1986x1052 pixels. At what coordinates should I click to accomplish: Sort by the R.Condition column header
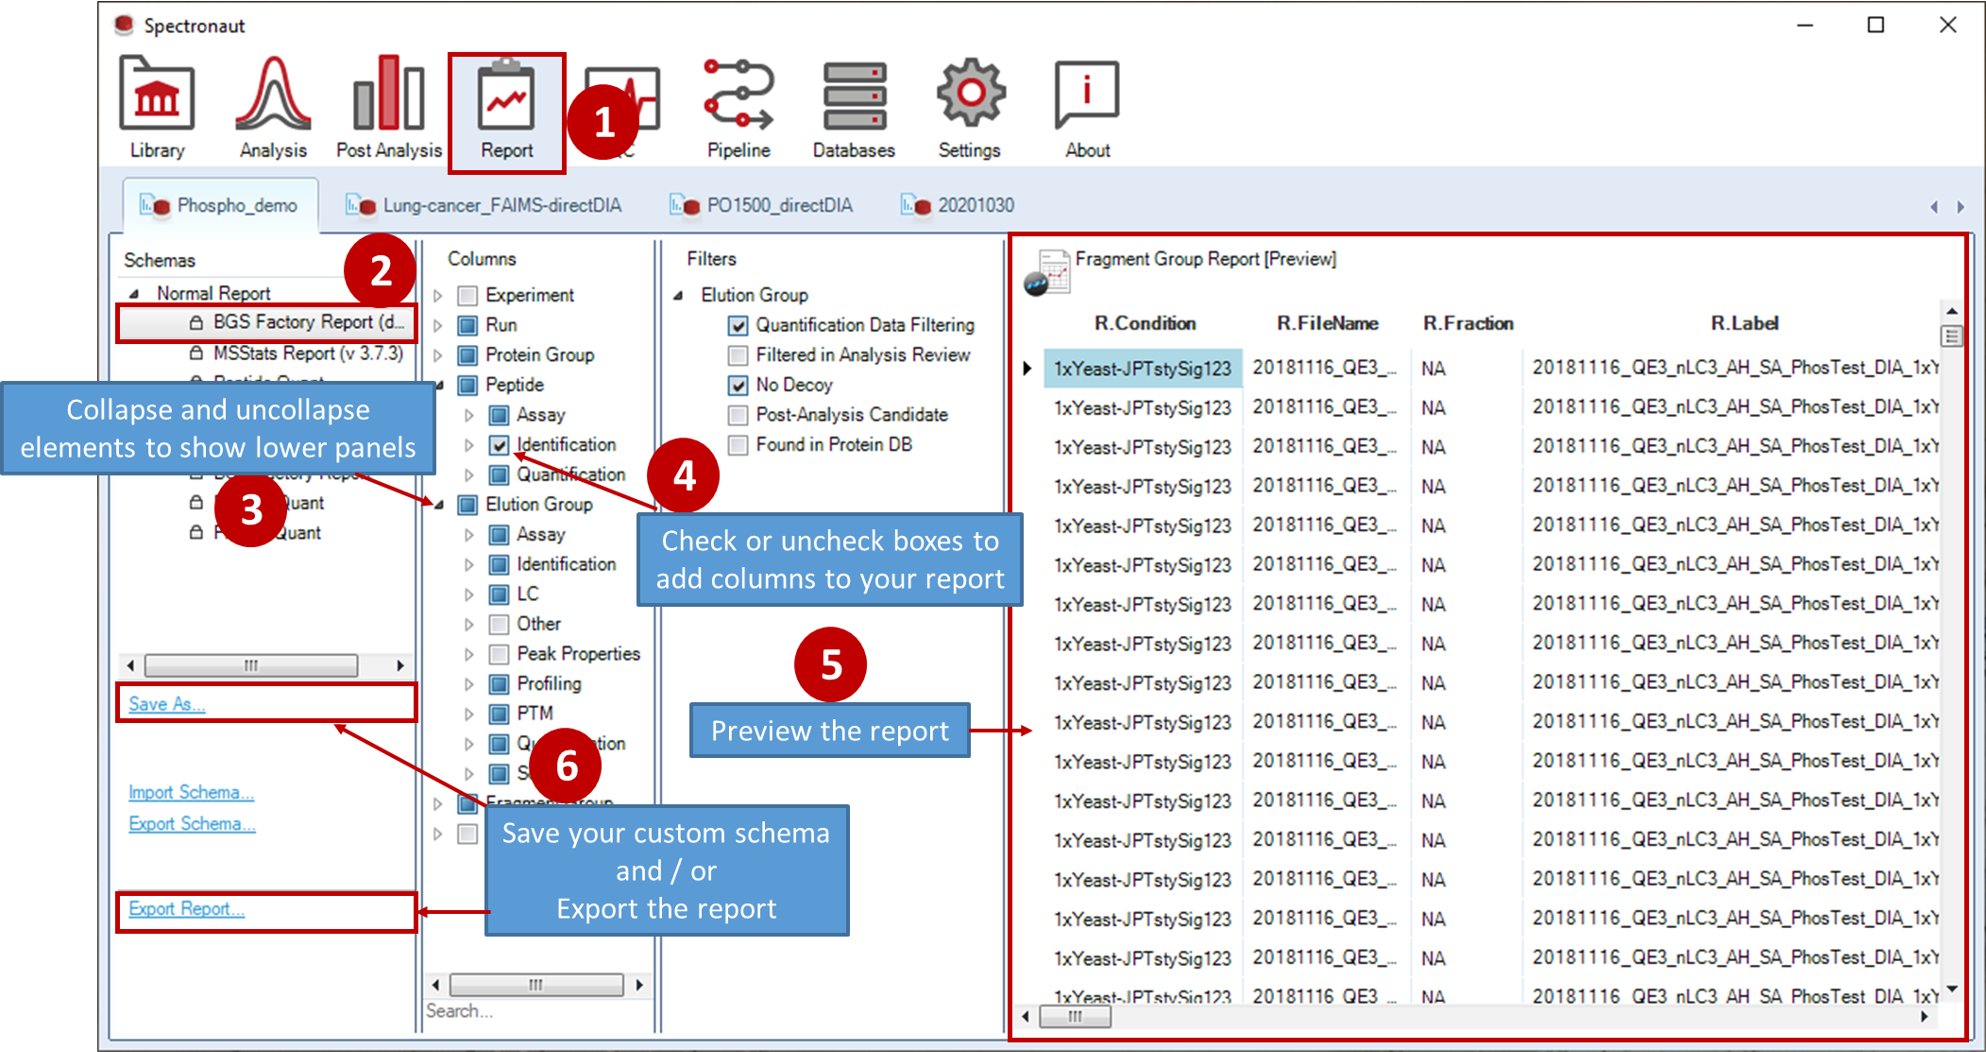(x=1145, y=324)
